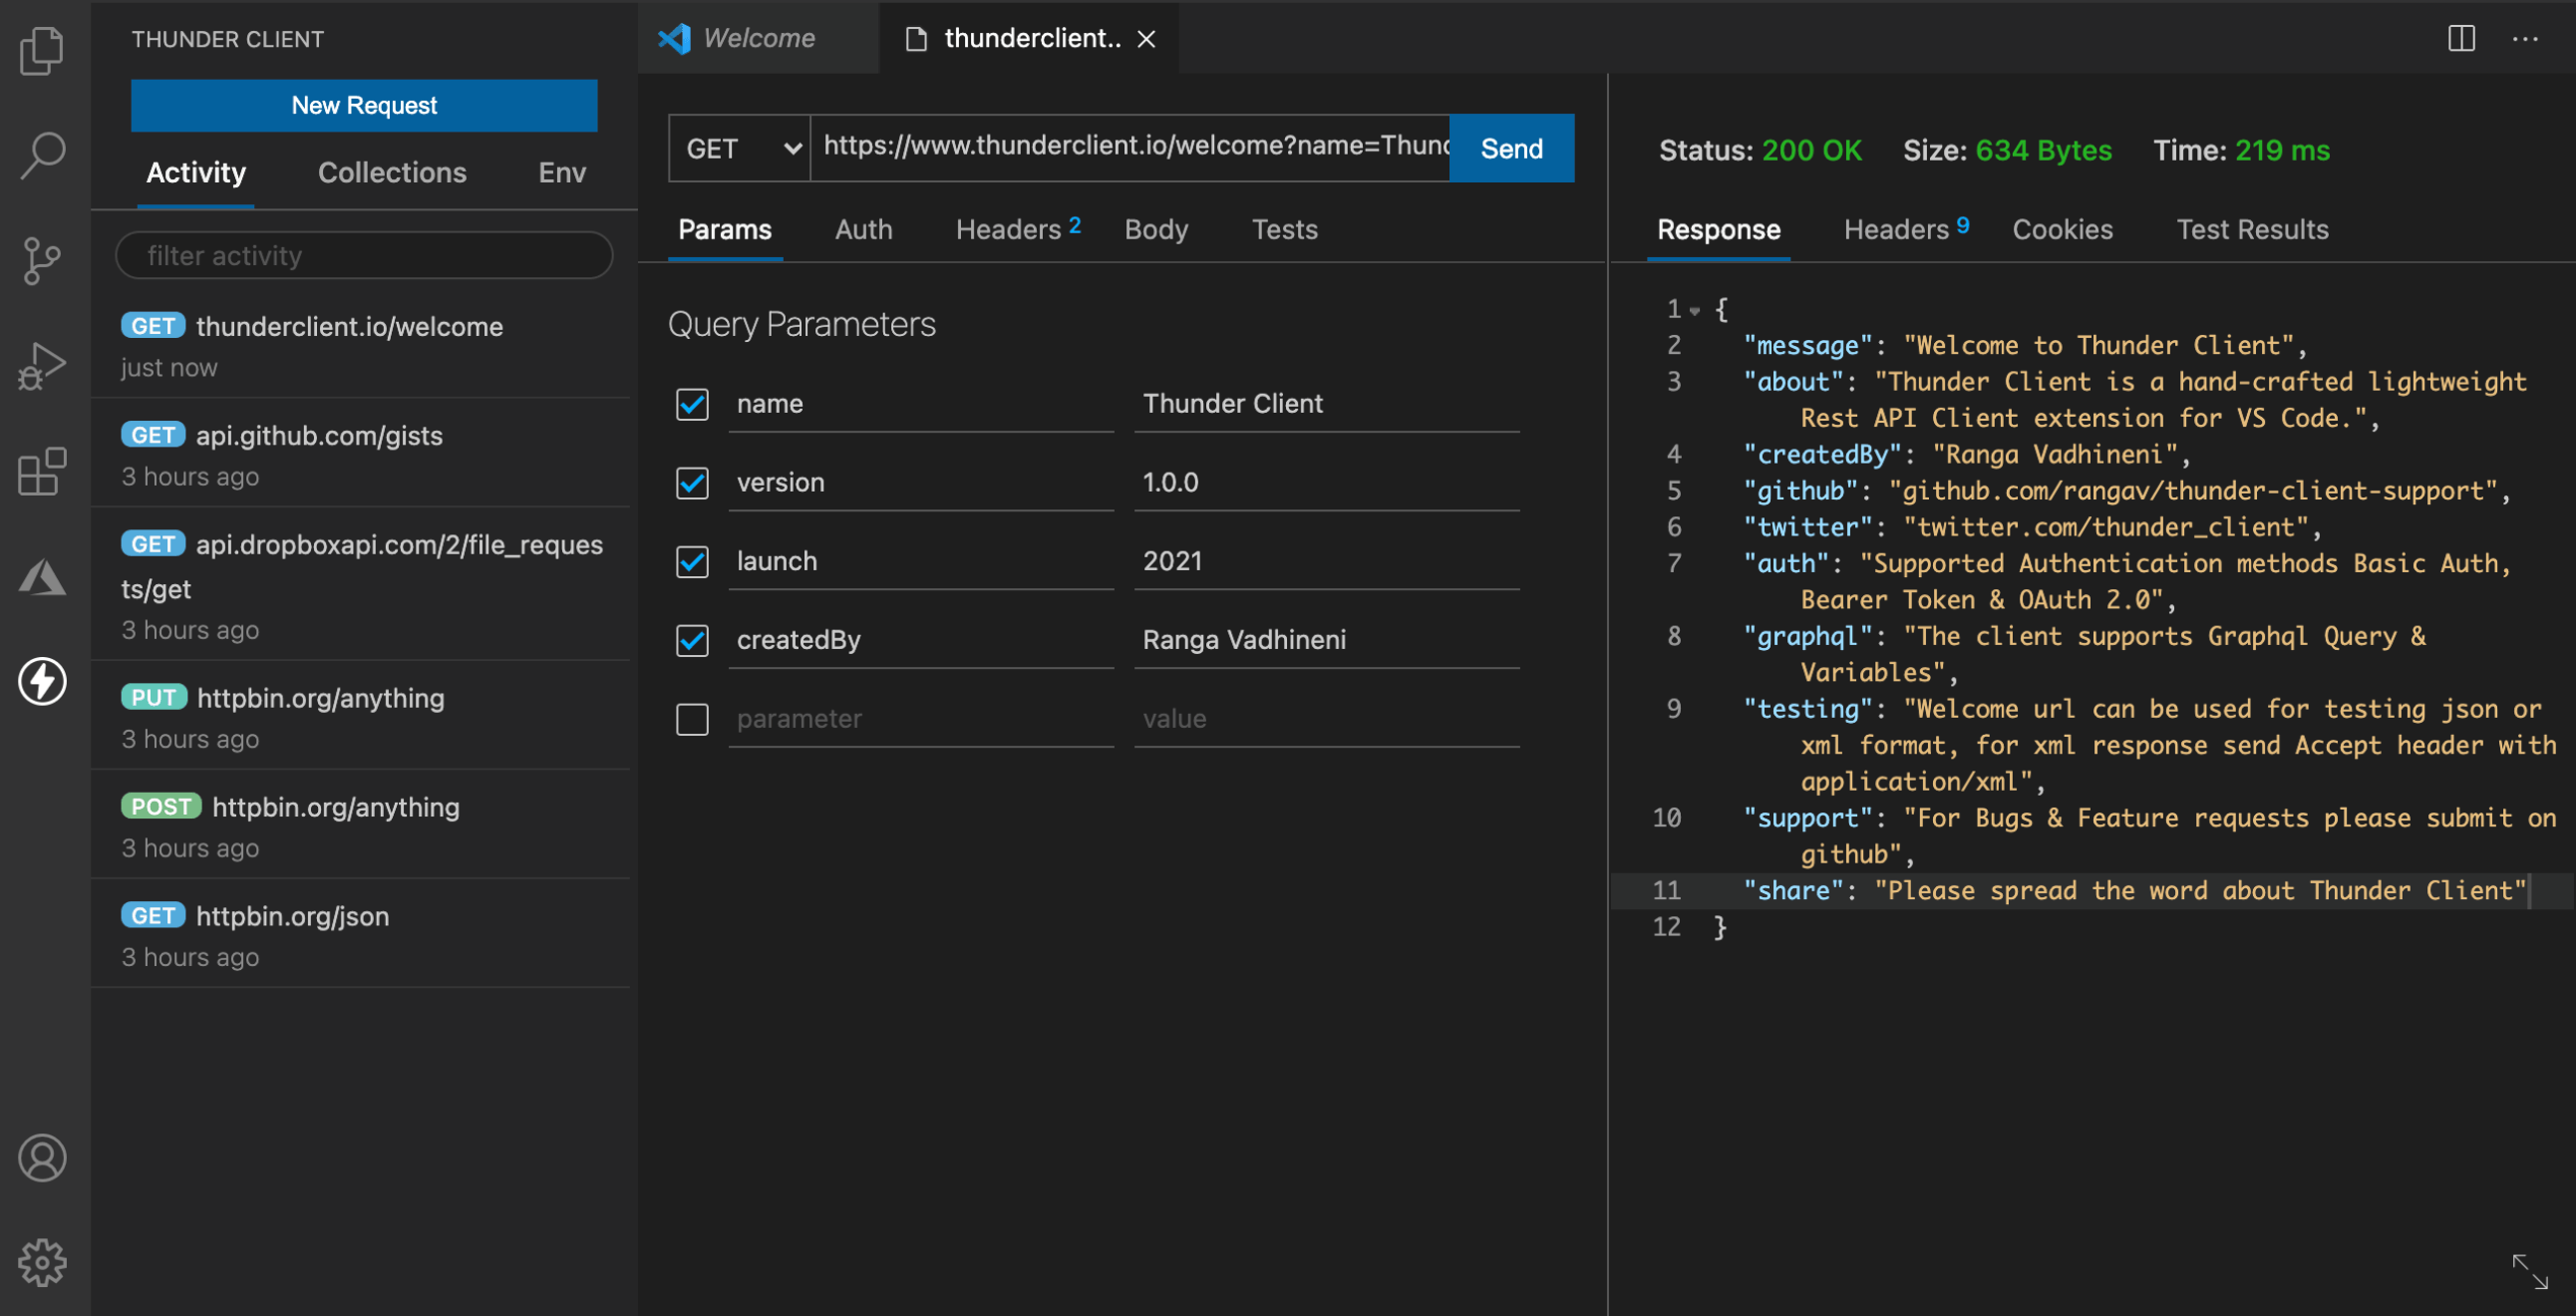The image size is (2576, 1316).
Task: Open the response Cookies tab
Action: 2062,230
